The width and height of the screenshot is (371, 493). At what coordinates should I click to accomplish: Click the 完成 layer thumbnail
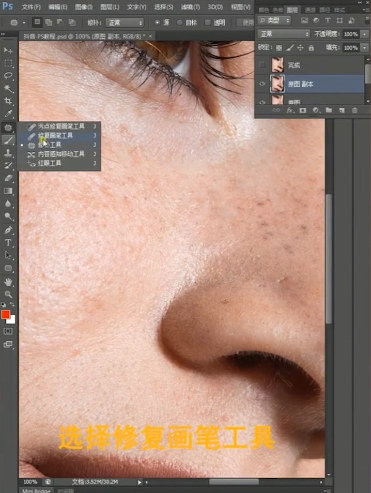[277, 65]
